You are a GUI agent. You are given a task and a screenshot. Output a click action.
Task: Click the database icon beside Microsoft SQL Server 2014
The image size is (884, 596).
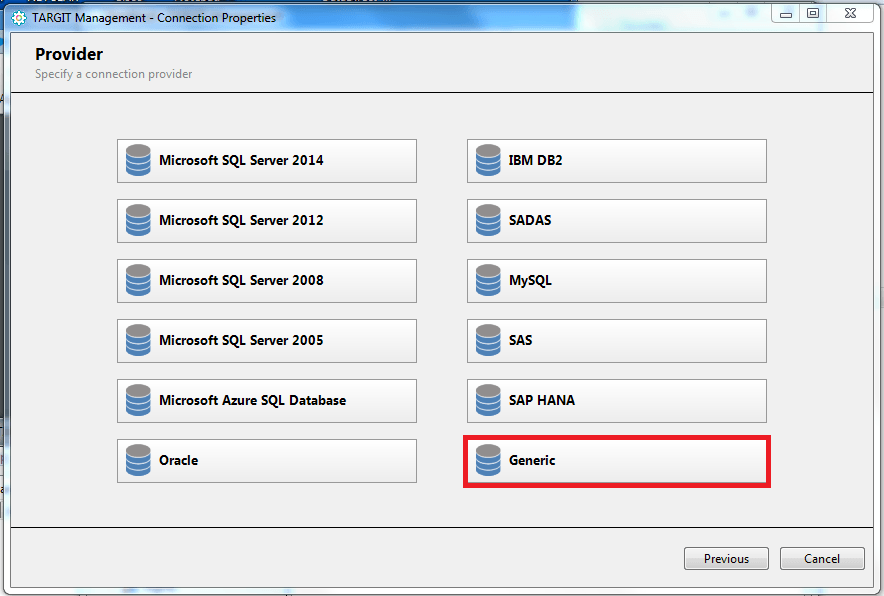coord(138,161)
